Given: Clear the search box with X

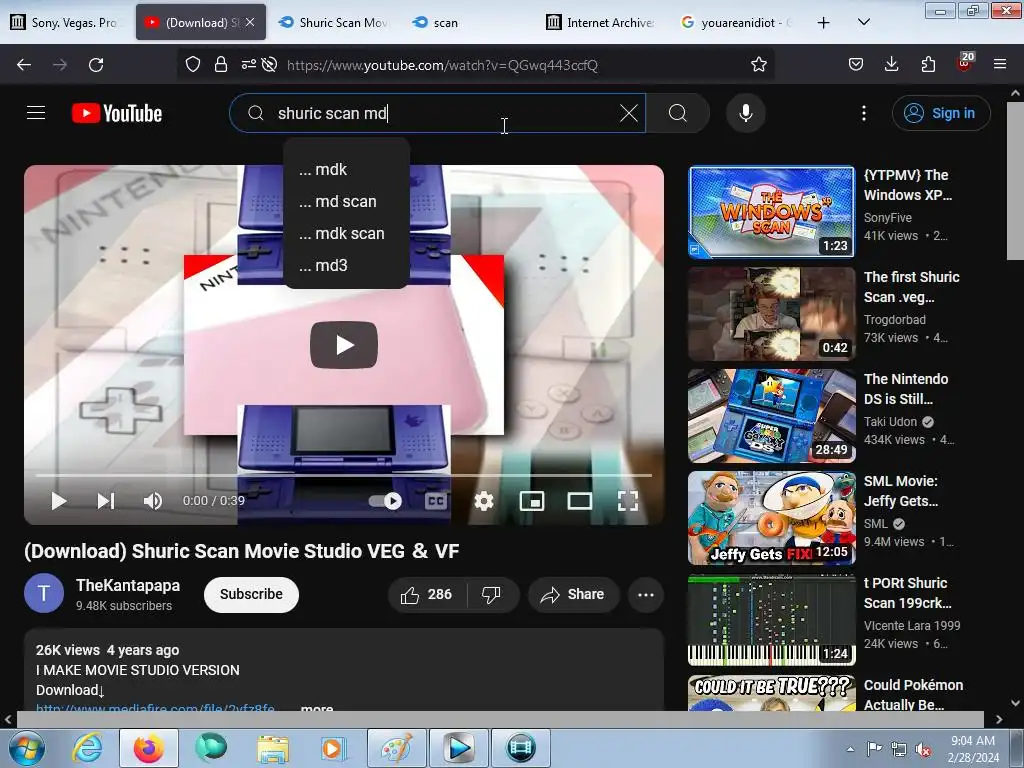Looking at the screenshot, I should point(628,113).
